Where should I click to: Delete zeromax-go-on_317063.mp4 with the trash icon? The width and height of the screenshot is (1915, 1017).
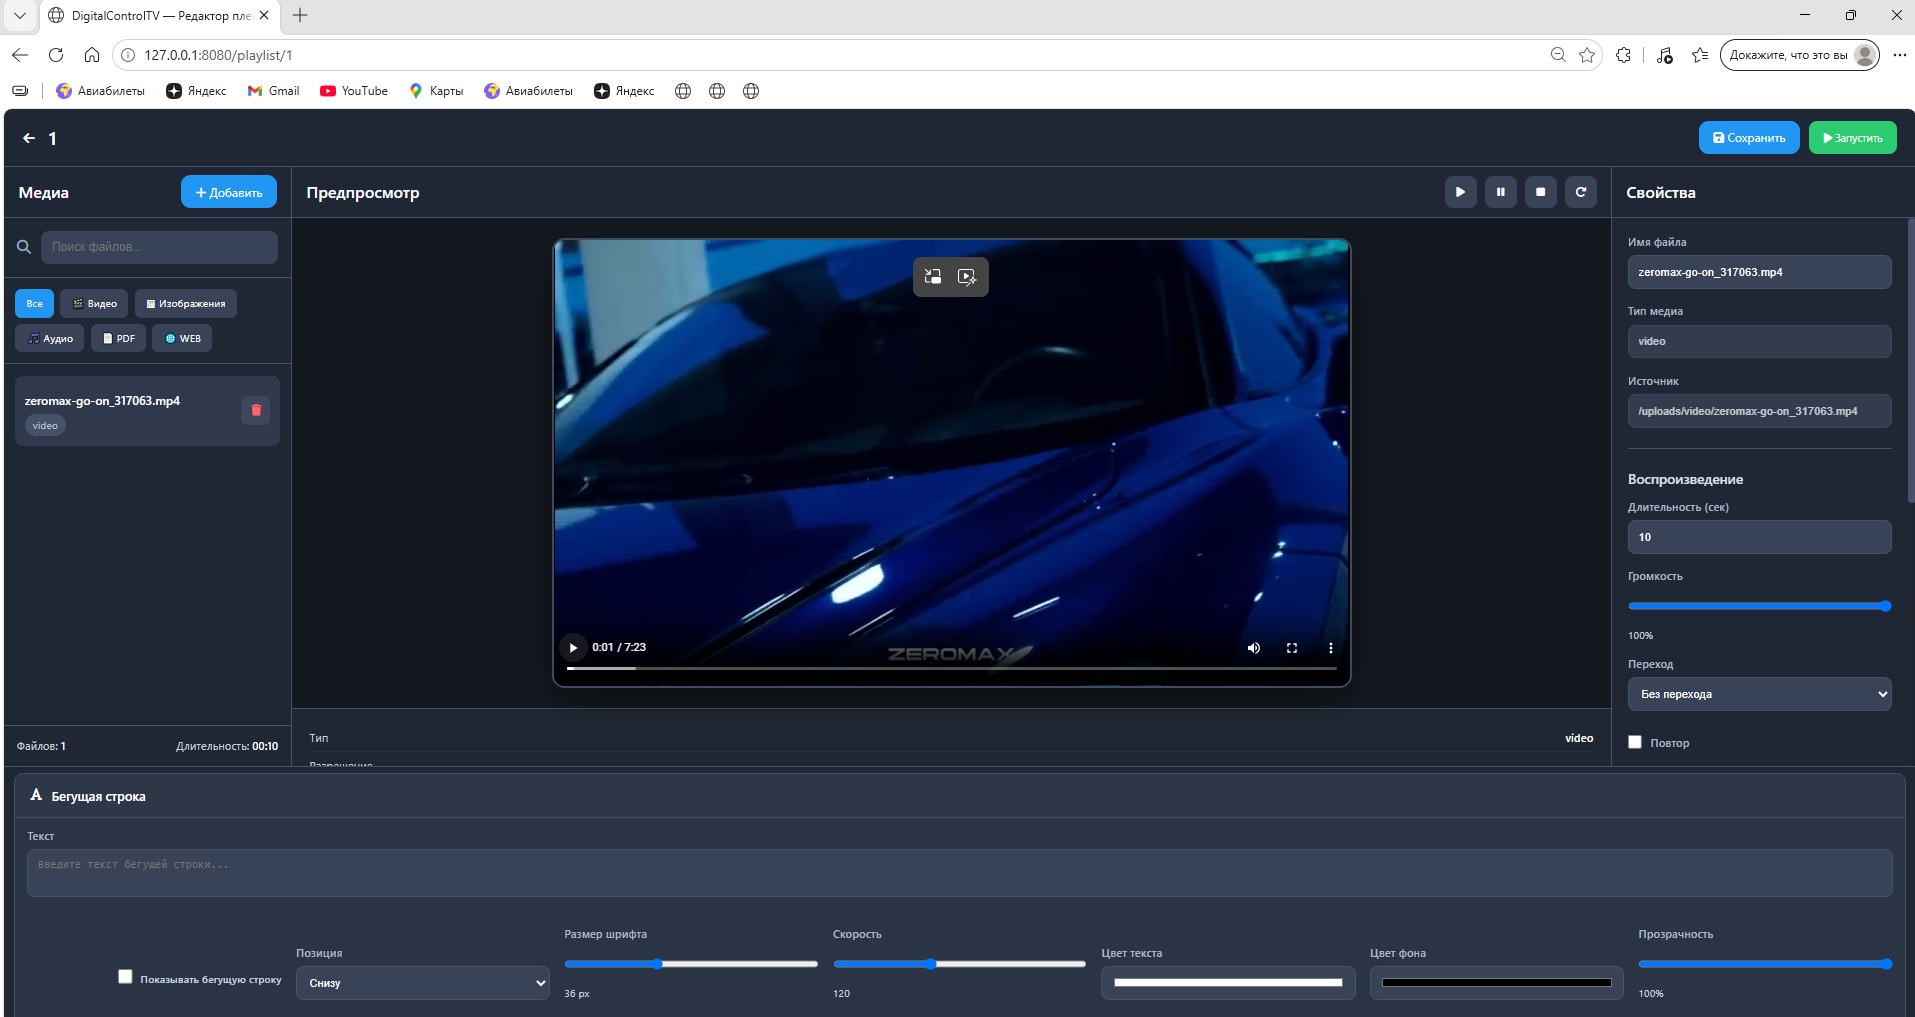(256, 410)
